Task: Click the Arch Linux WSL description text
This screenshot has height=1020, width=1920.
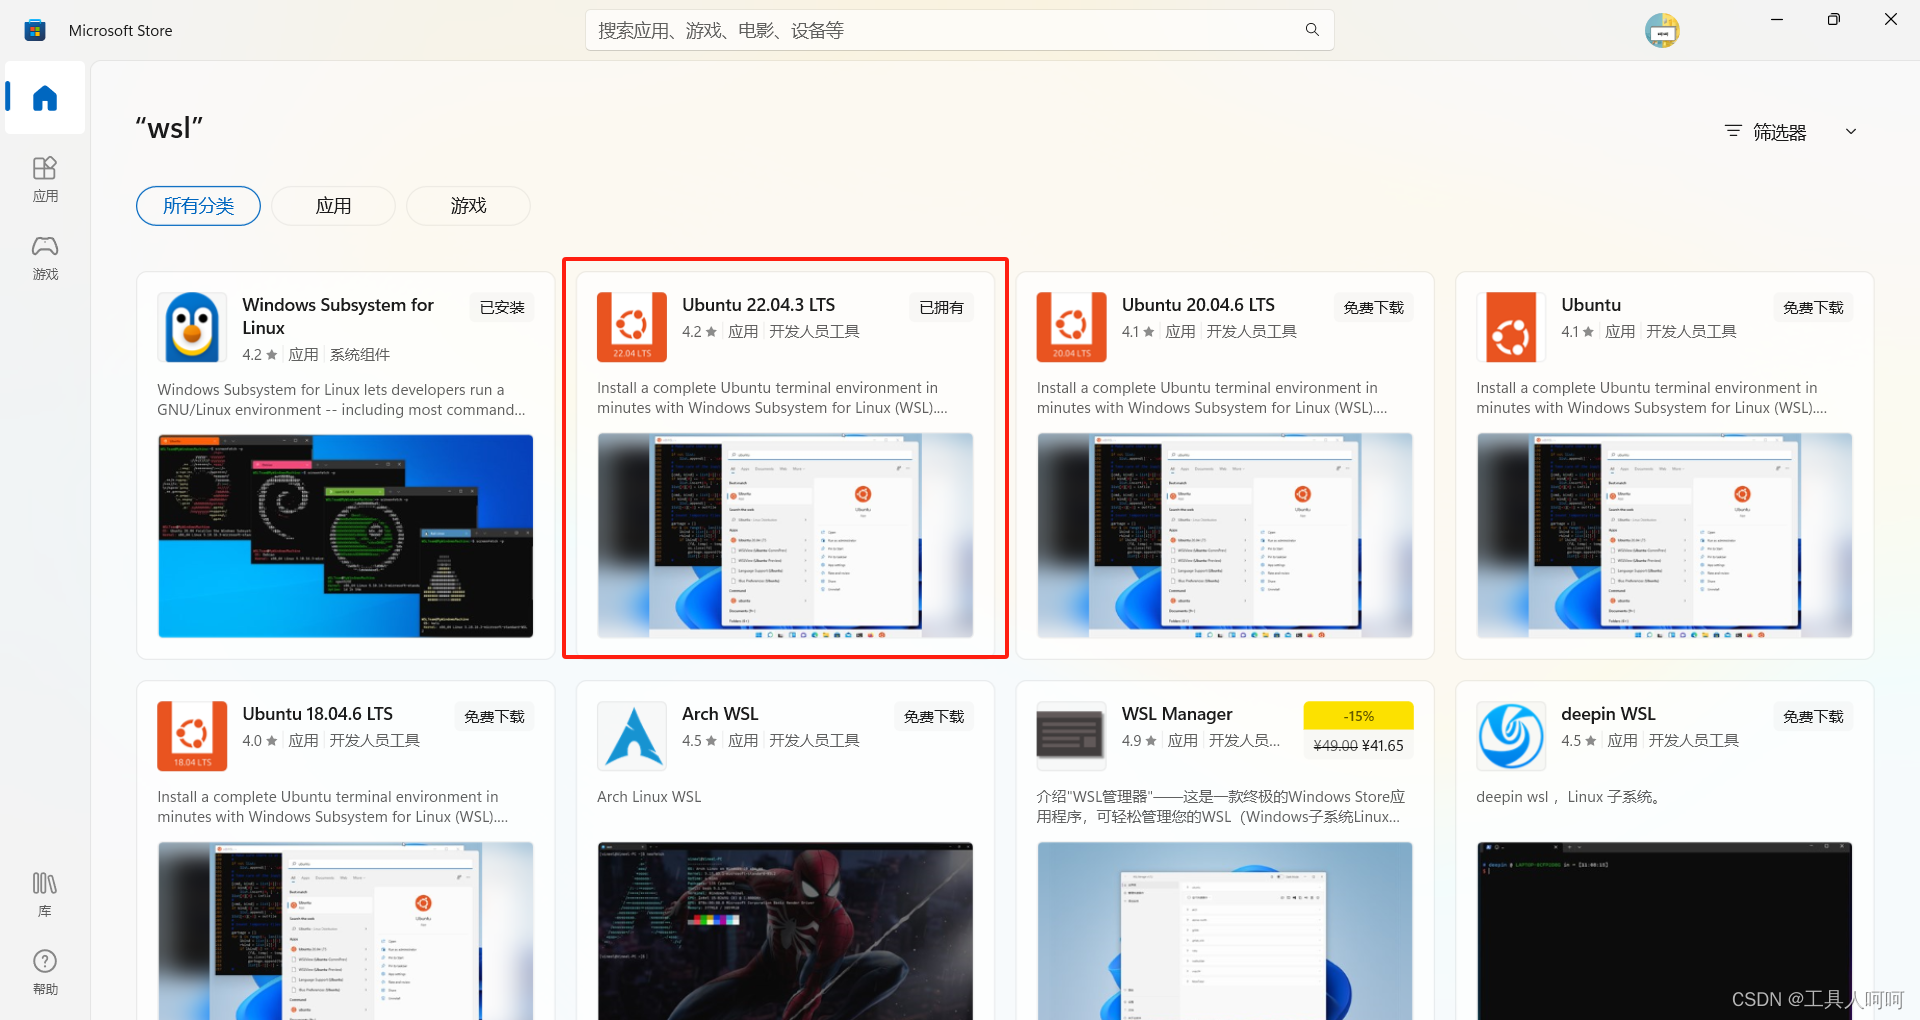Action: click(x=649, y=797)
